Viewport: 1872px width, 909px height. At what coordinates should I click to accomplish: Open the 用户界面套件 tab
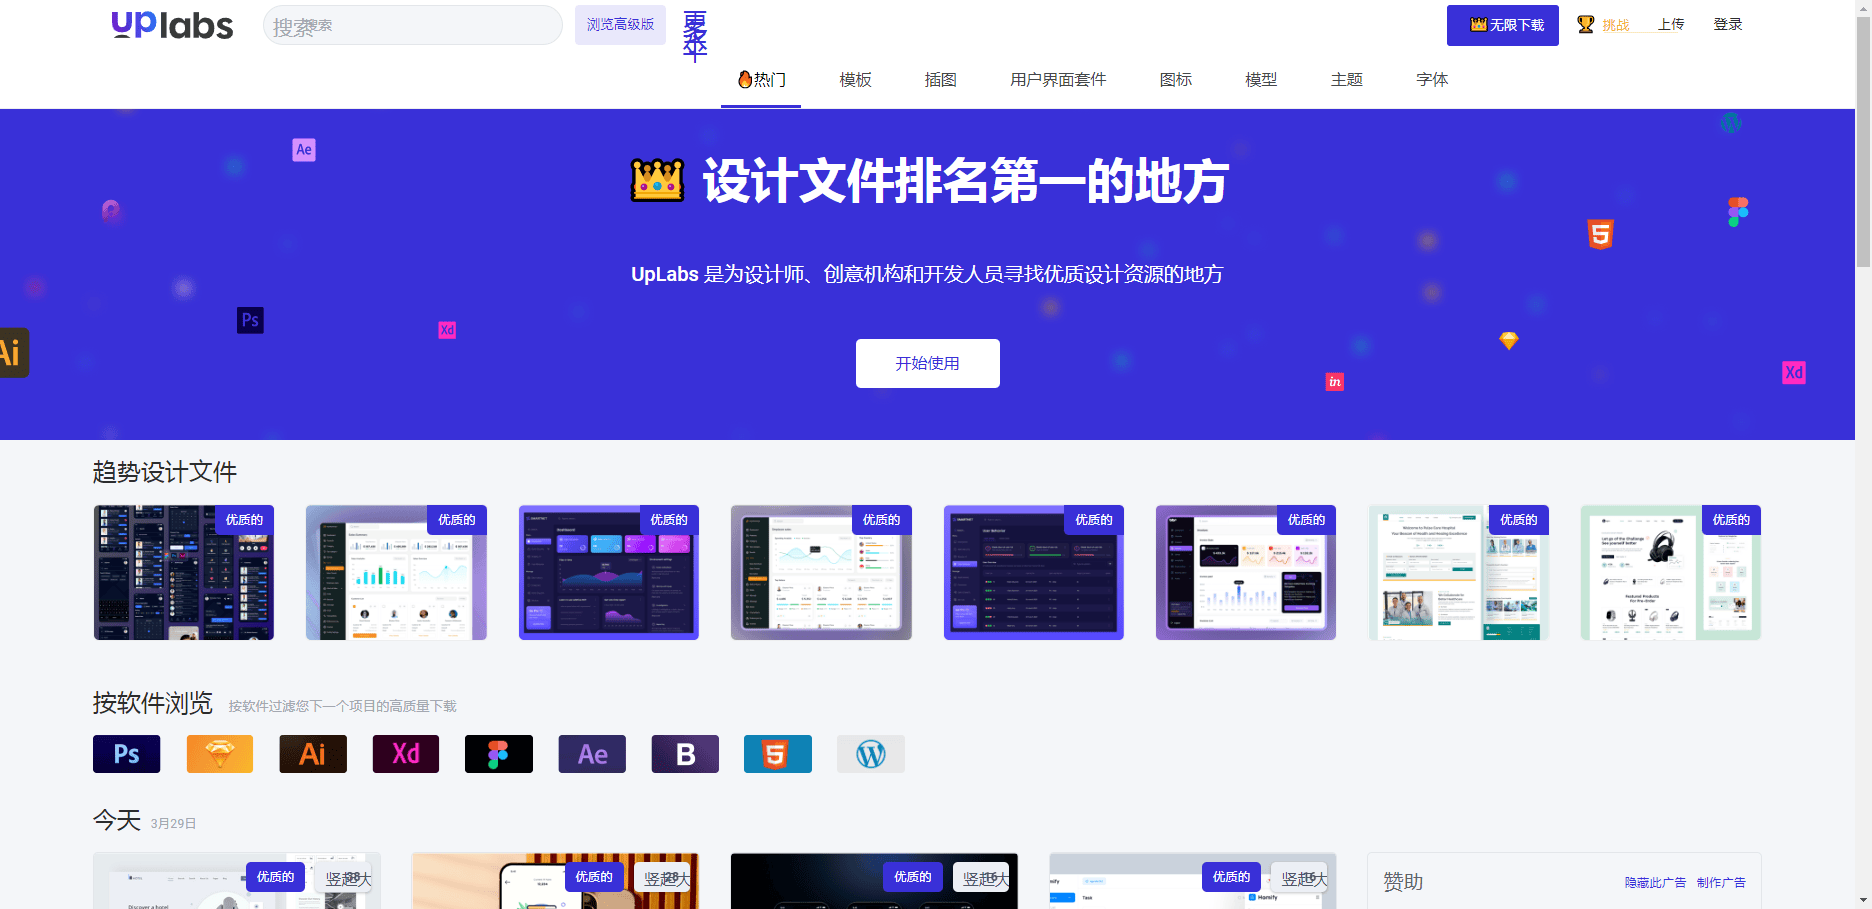(1058, 80)
